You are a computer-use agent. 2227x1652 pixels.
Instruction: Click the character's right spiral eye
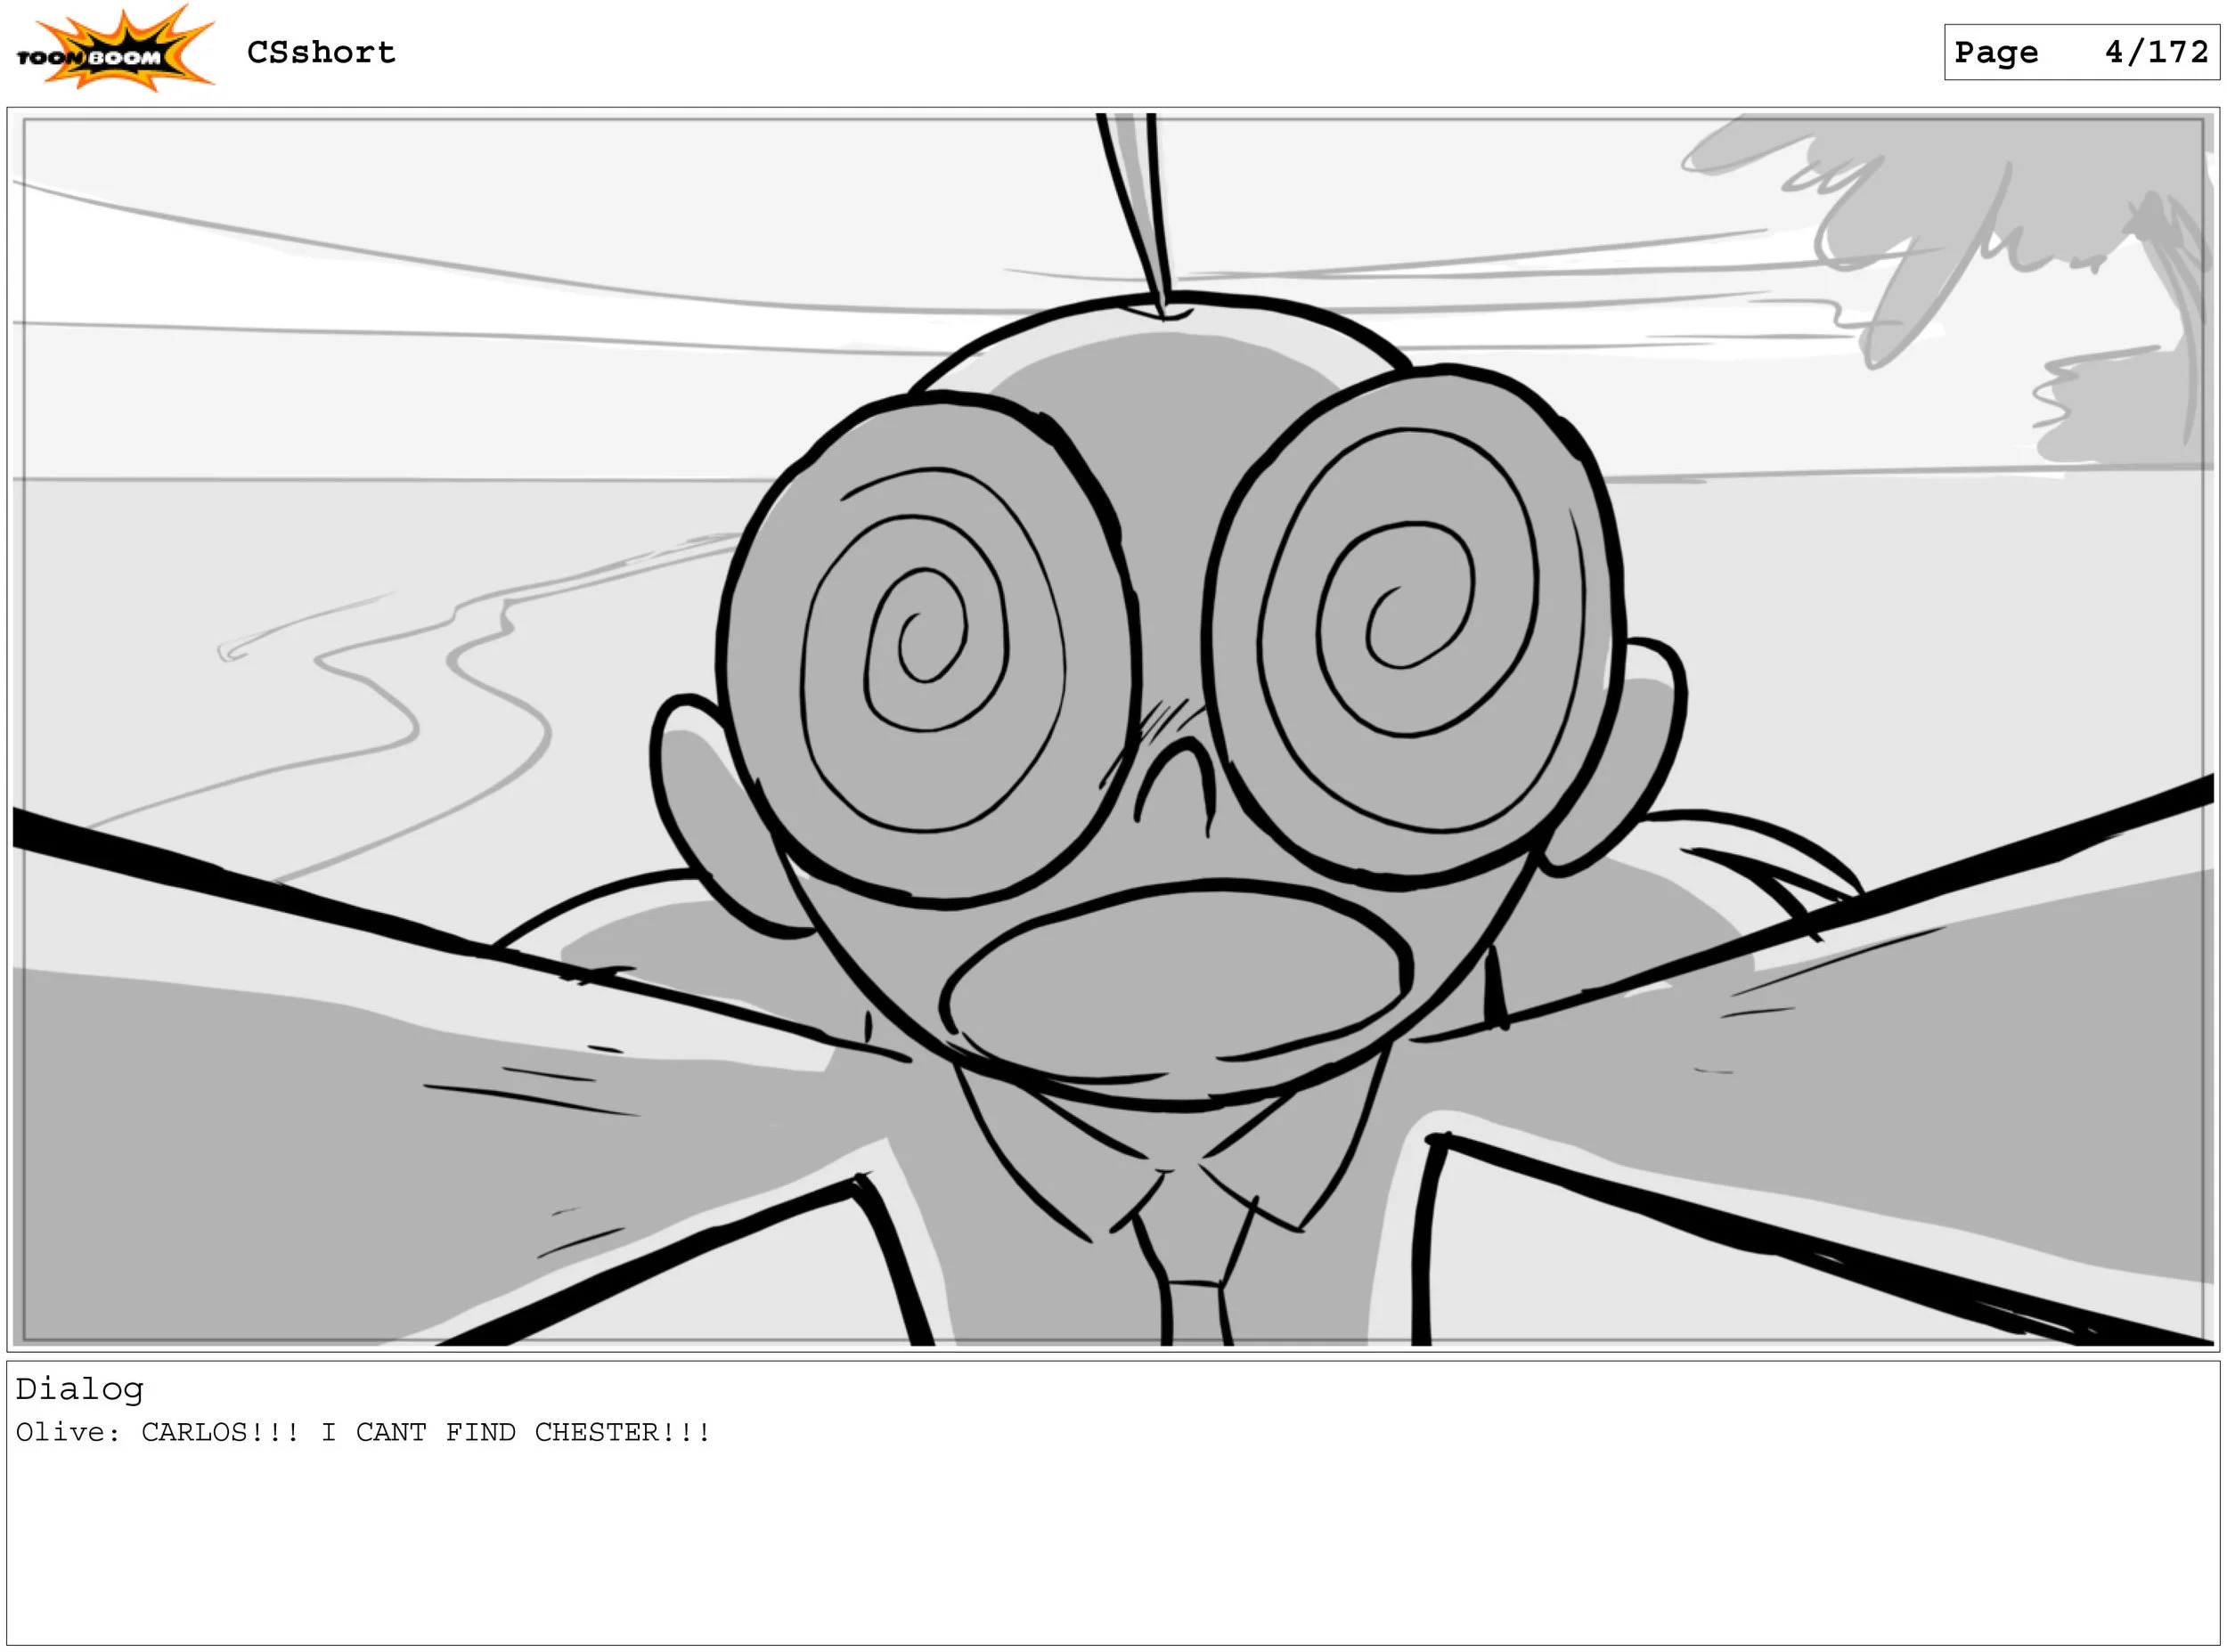pos(1412,625)
